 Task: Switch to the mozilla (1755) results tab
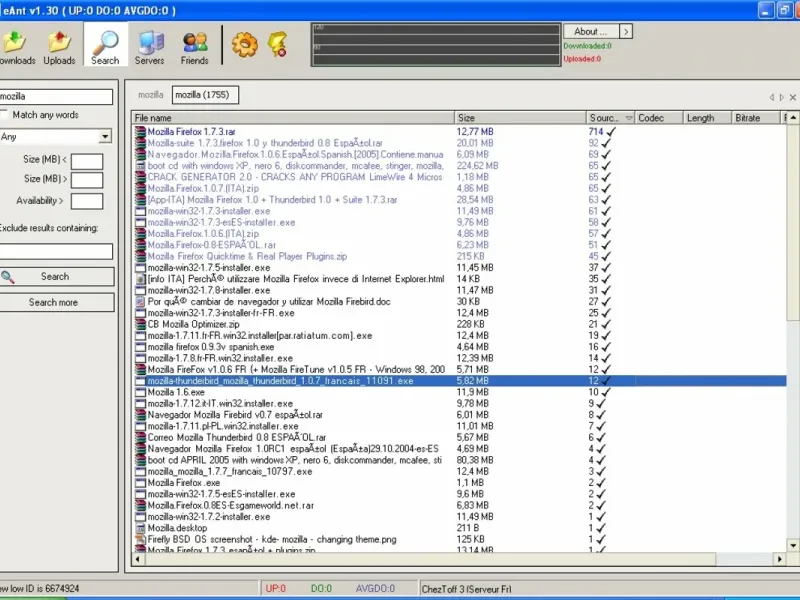click(x=204, y=95)
